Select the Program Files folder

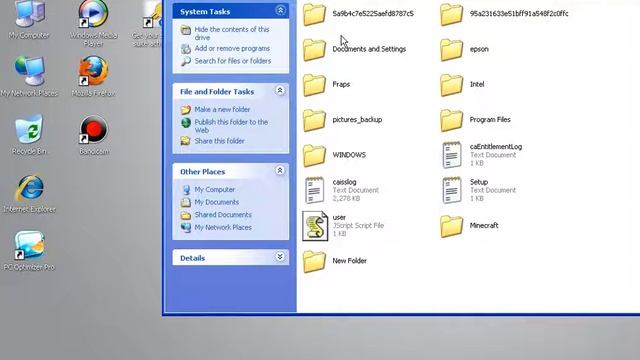click(476, 120)
